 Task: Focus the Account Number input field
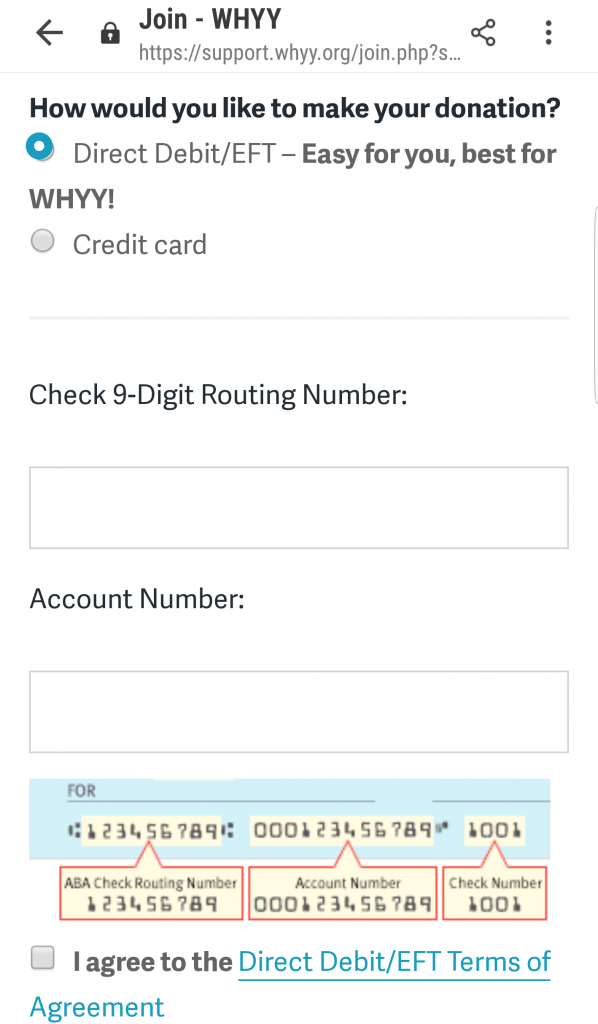[299, 712]
